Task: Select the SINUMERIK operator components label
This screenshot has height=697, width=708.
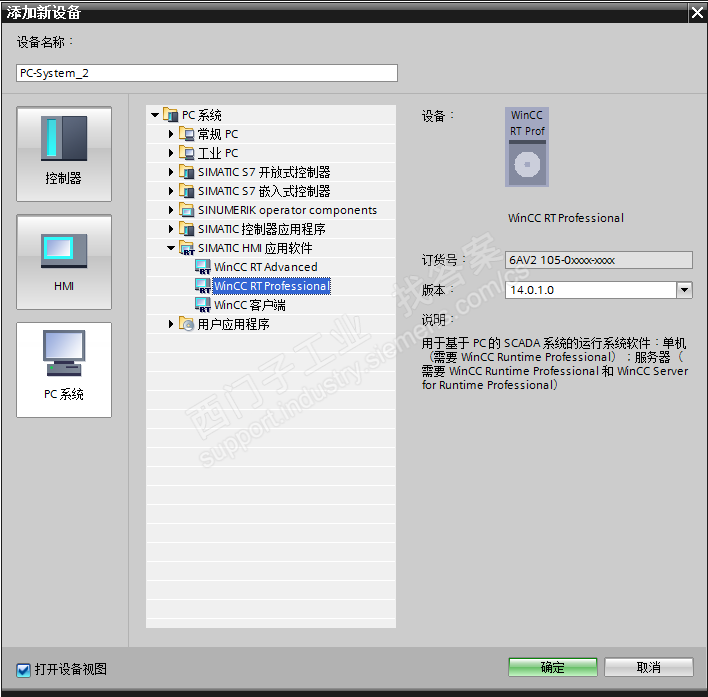Action: pyautogui.click(x=287, y=210)
